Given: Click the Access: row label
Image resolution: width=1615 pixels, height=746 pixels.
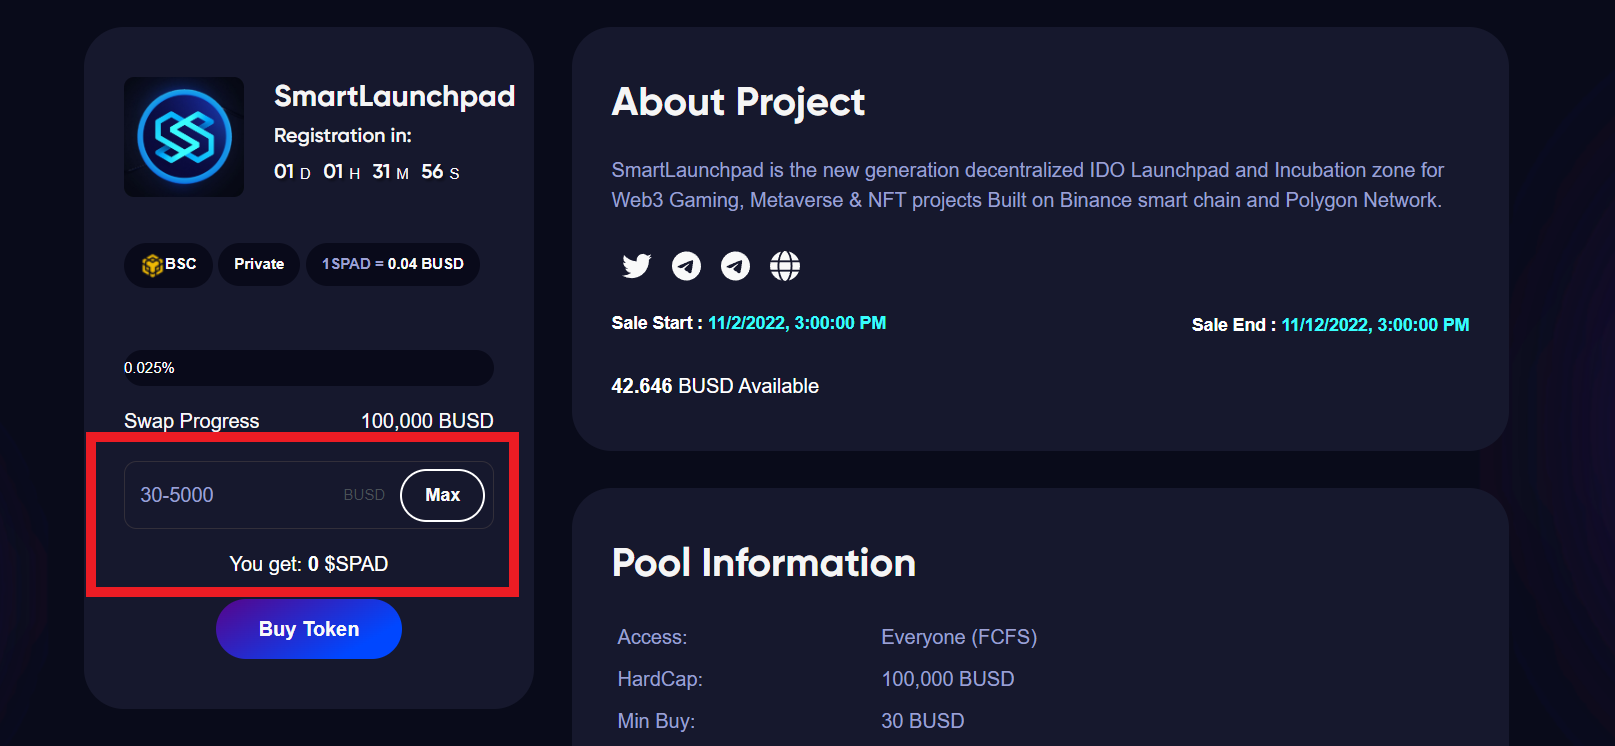Looking at the screenshot, I should pyautogui.click(x=652, y=637).
